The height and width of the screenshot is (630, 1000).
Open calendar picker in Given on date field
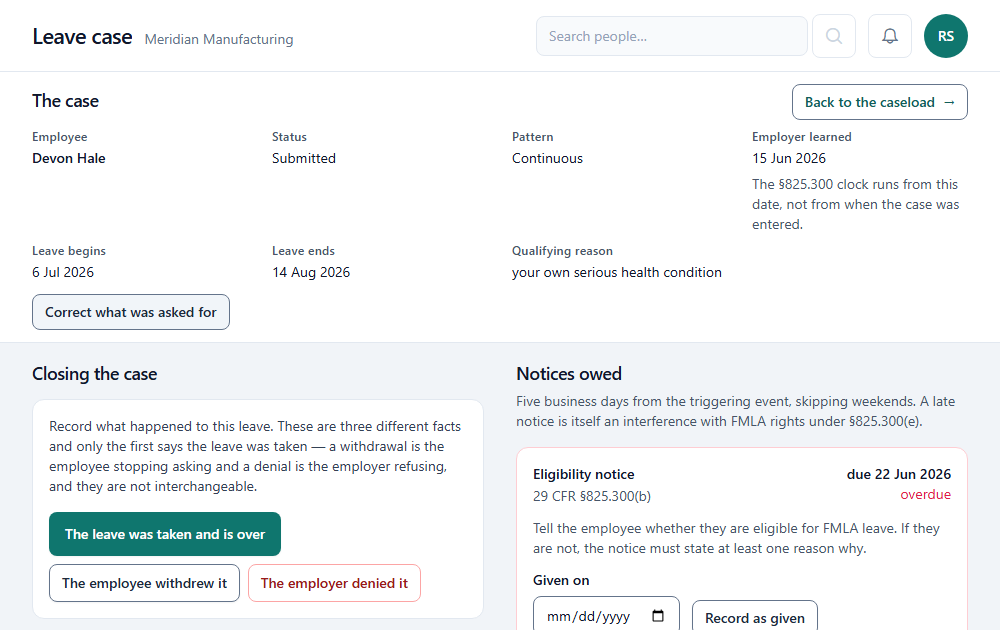coord(658,616)
